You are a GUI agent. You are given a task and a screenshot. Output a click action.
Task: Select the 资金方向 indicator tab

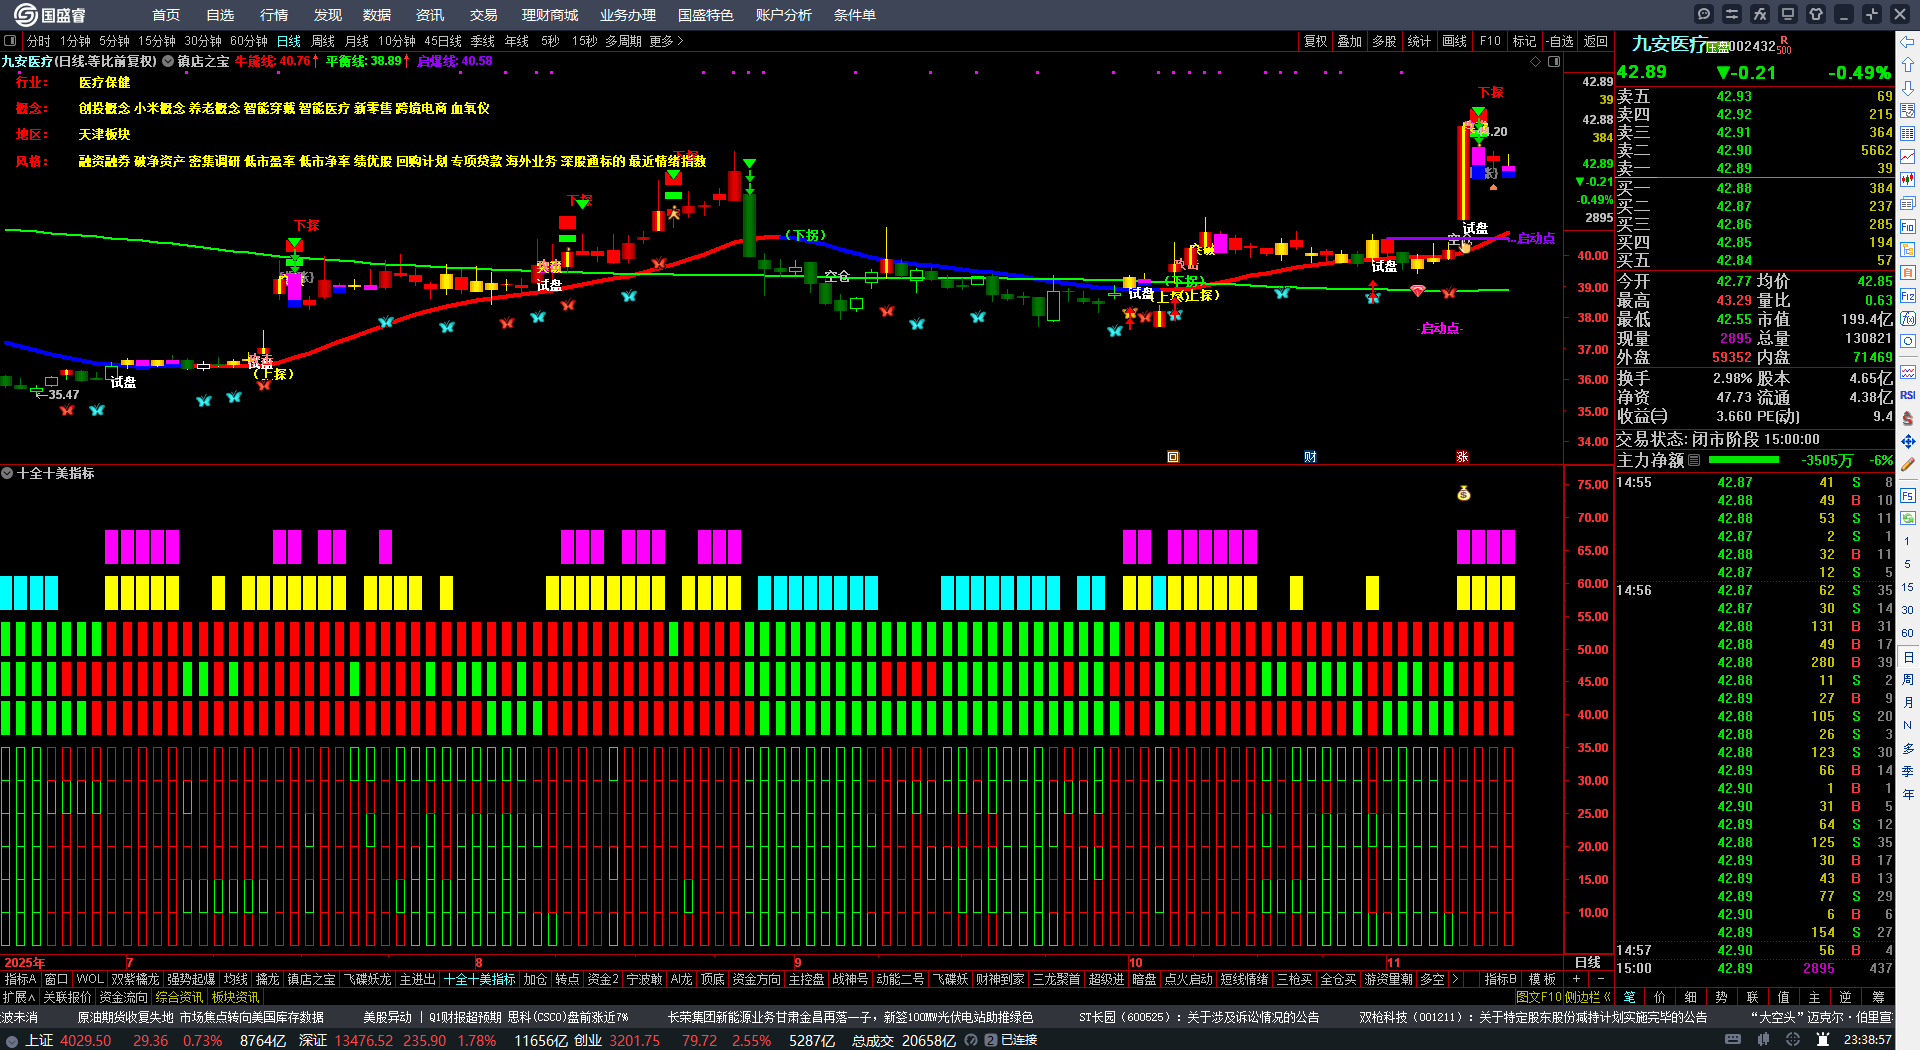click(x=757, y=979)
